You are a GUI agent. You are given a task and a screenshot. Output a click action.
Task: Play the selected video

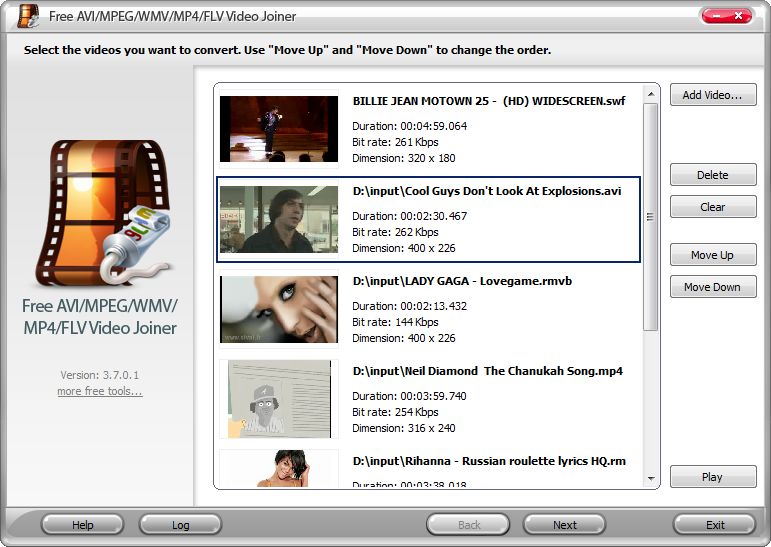pyautogui.click(x=713, y=477)
